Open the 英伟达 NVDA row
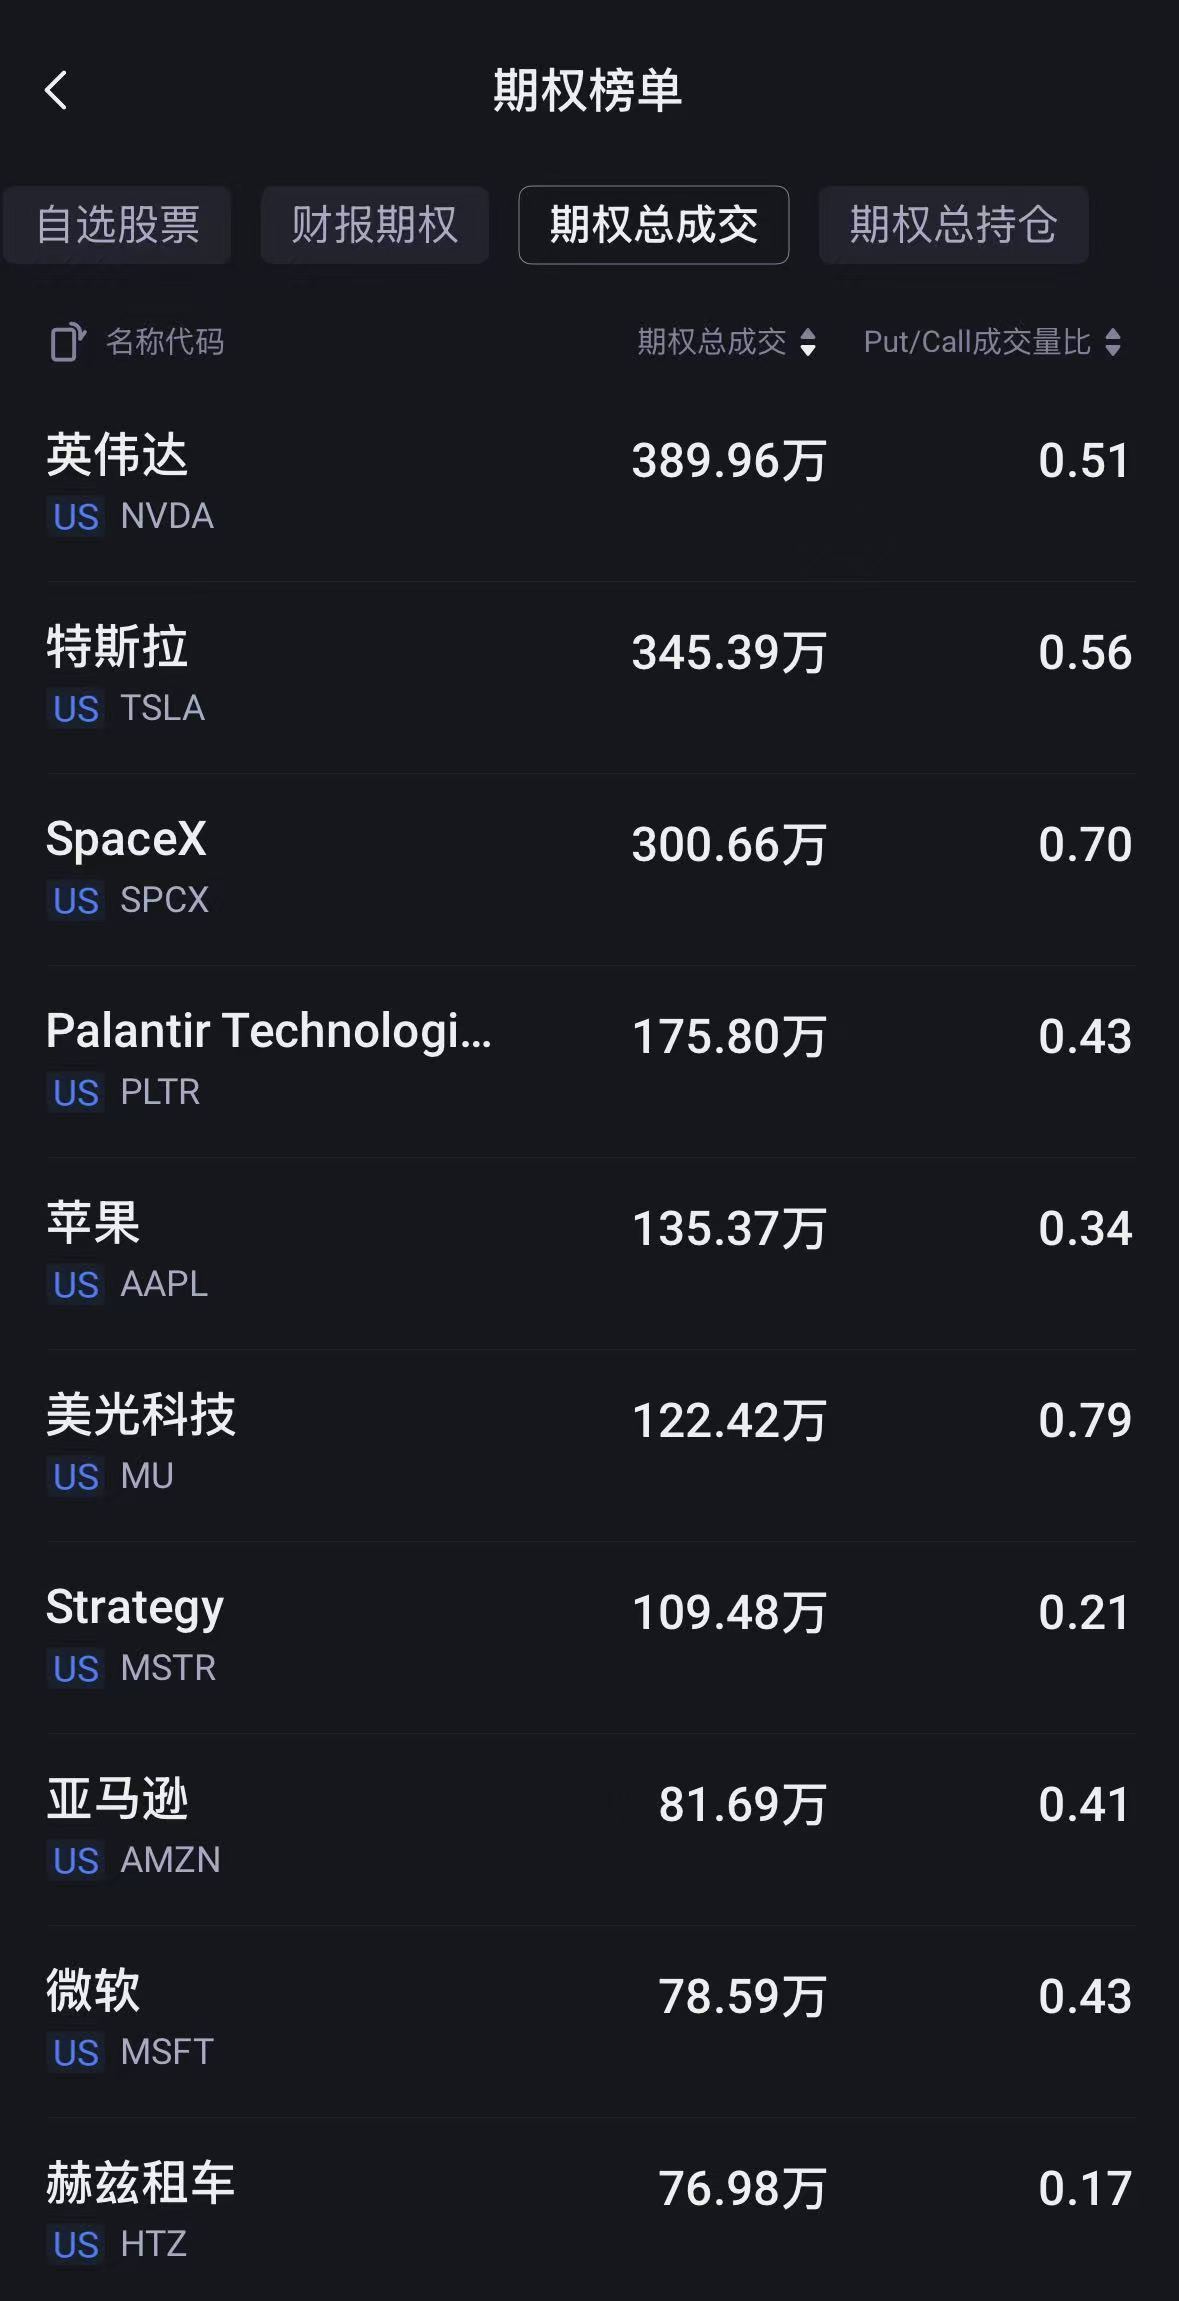Screen dimensions: 1179x2301 coord(589,485)
